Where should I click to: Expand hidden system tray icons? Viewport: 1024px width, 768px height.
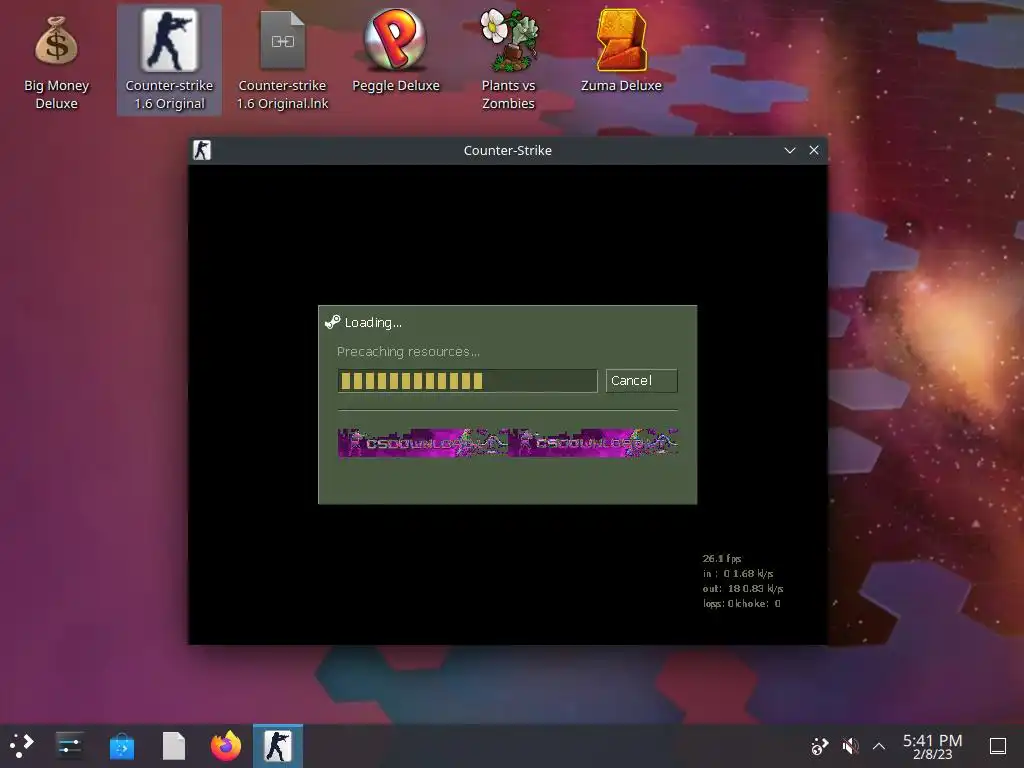click(879, 746)
